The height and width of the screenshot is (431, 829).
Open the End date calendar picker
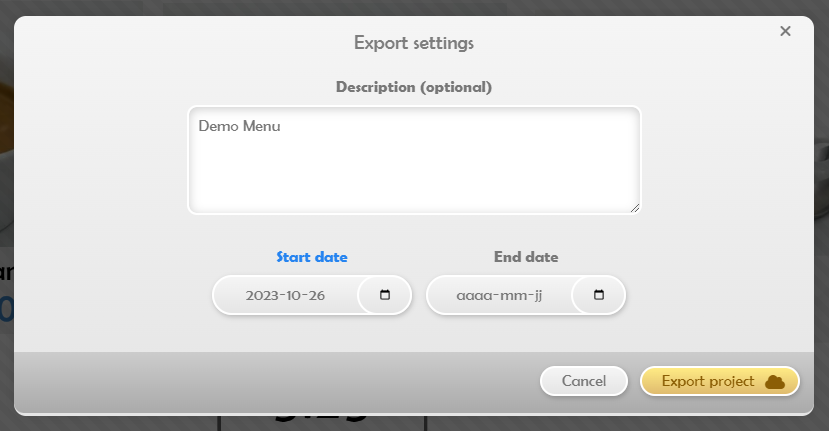(598, 295)
